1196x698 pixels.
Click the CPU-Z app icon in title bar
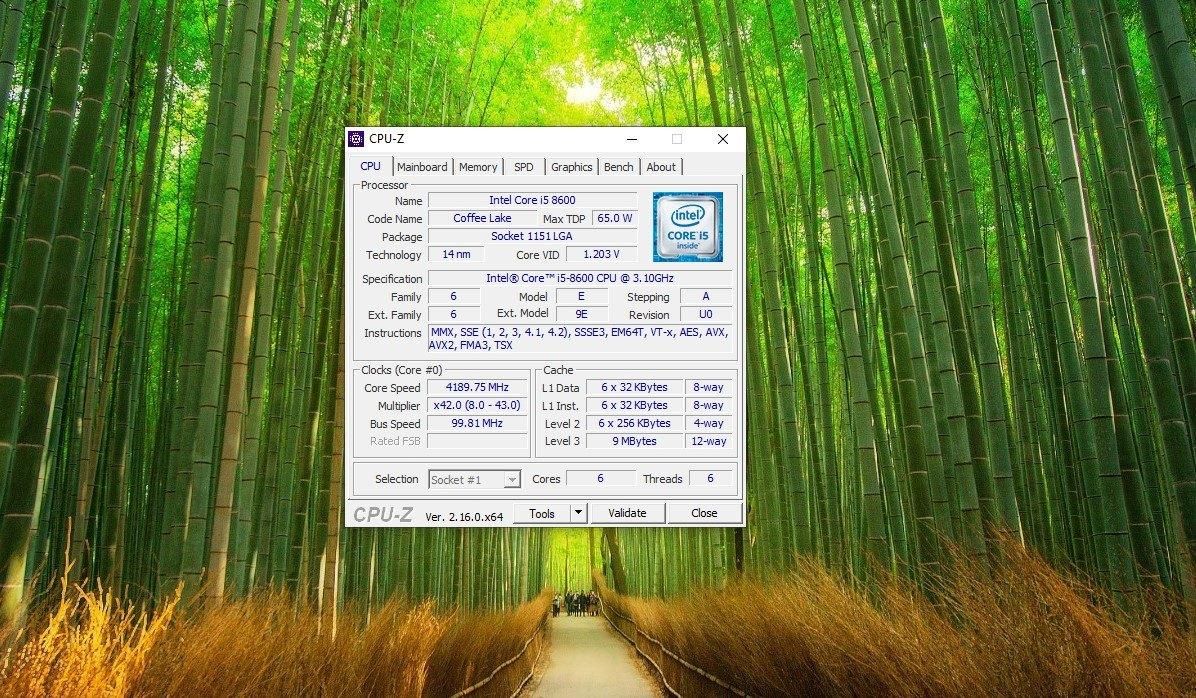(355, 139)
